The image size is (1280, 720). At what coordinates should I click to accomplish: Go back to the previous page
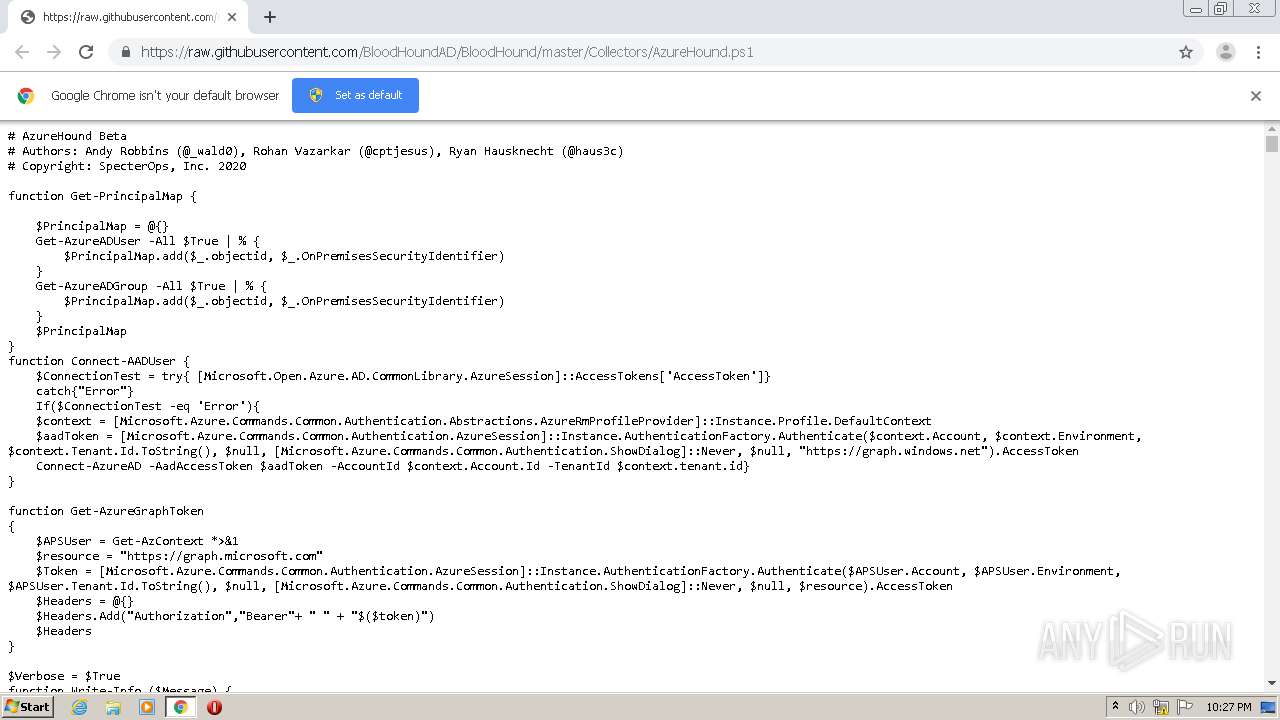click(x=22, y=52)
